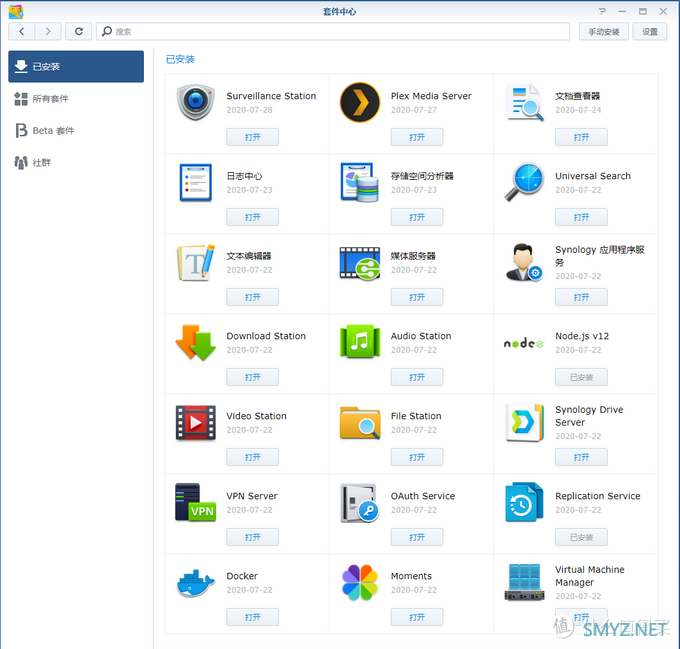
Task: Click 已安装 button under Node.js v12
Action: tap(581, 377)
